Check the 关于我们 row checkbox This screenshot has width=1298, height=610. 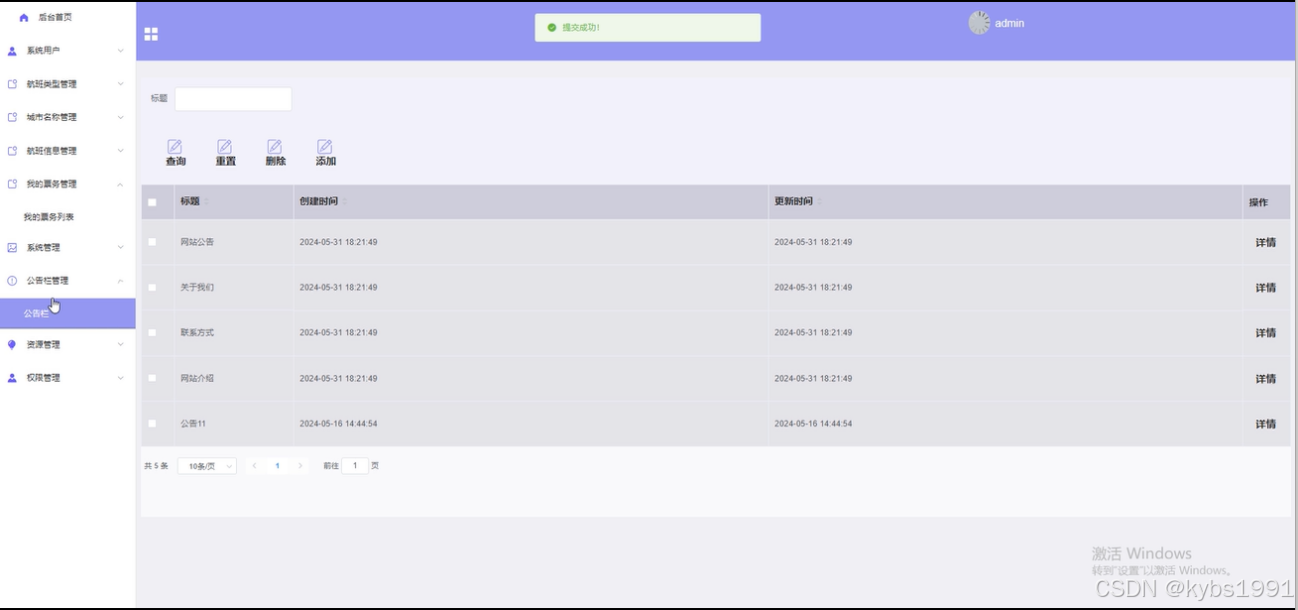pos(152,288)
